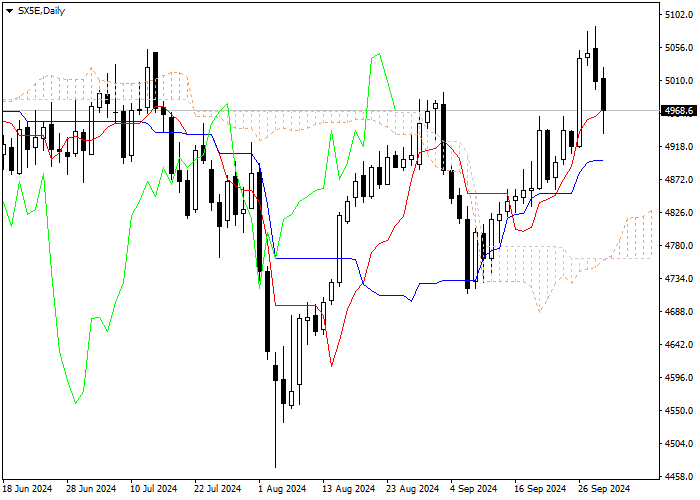Open the chart menu triangle beside SX5E
This screenshot has width=700, height=500.
(9, 11)
